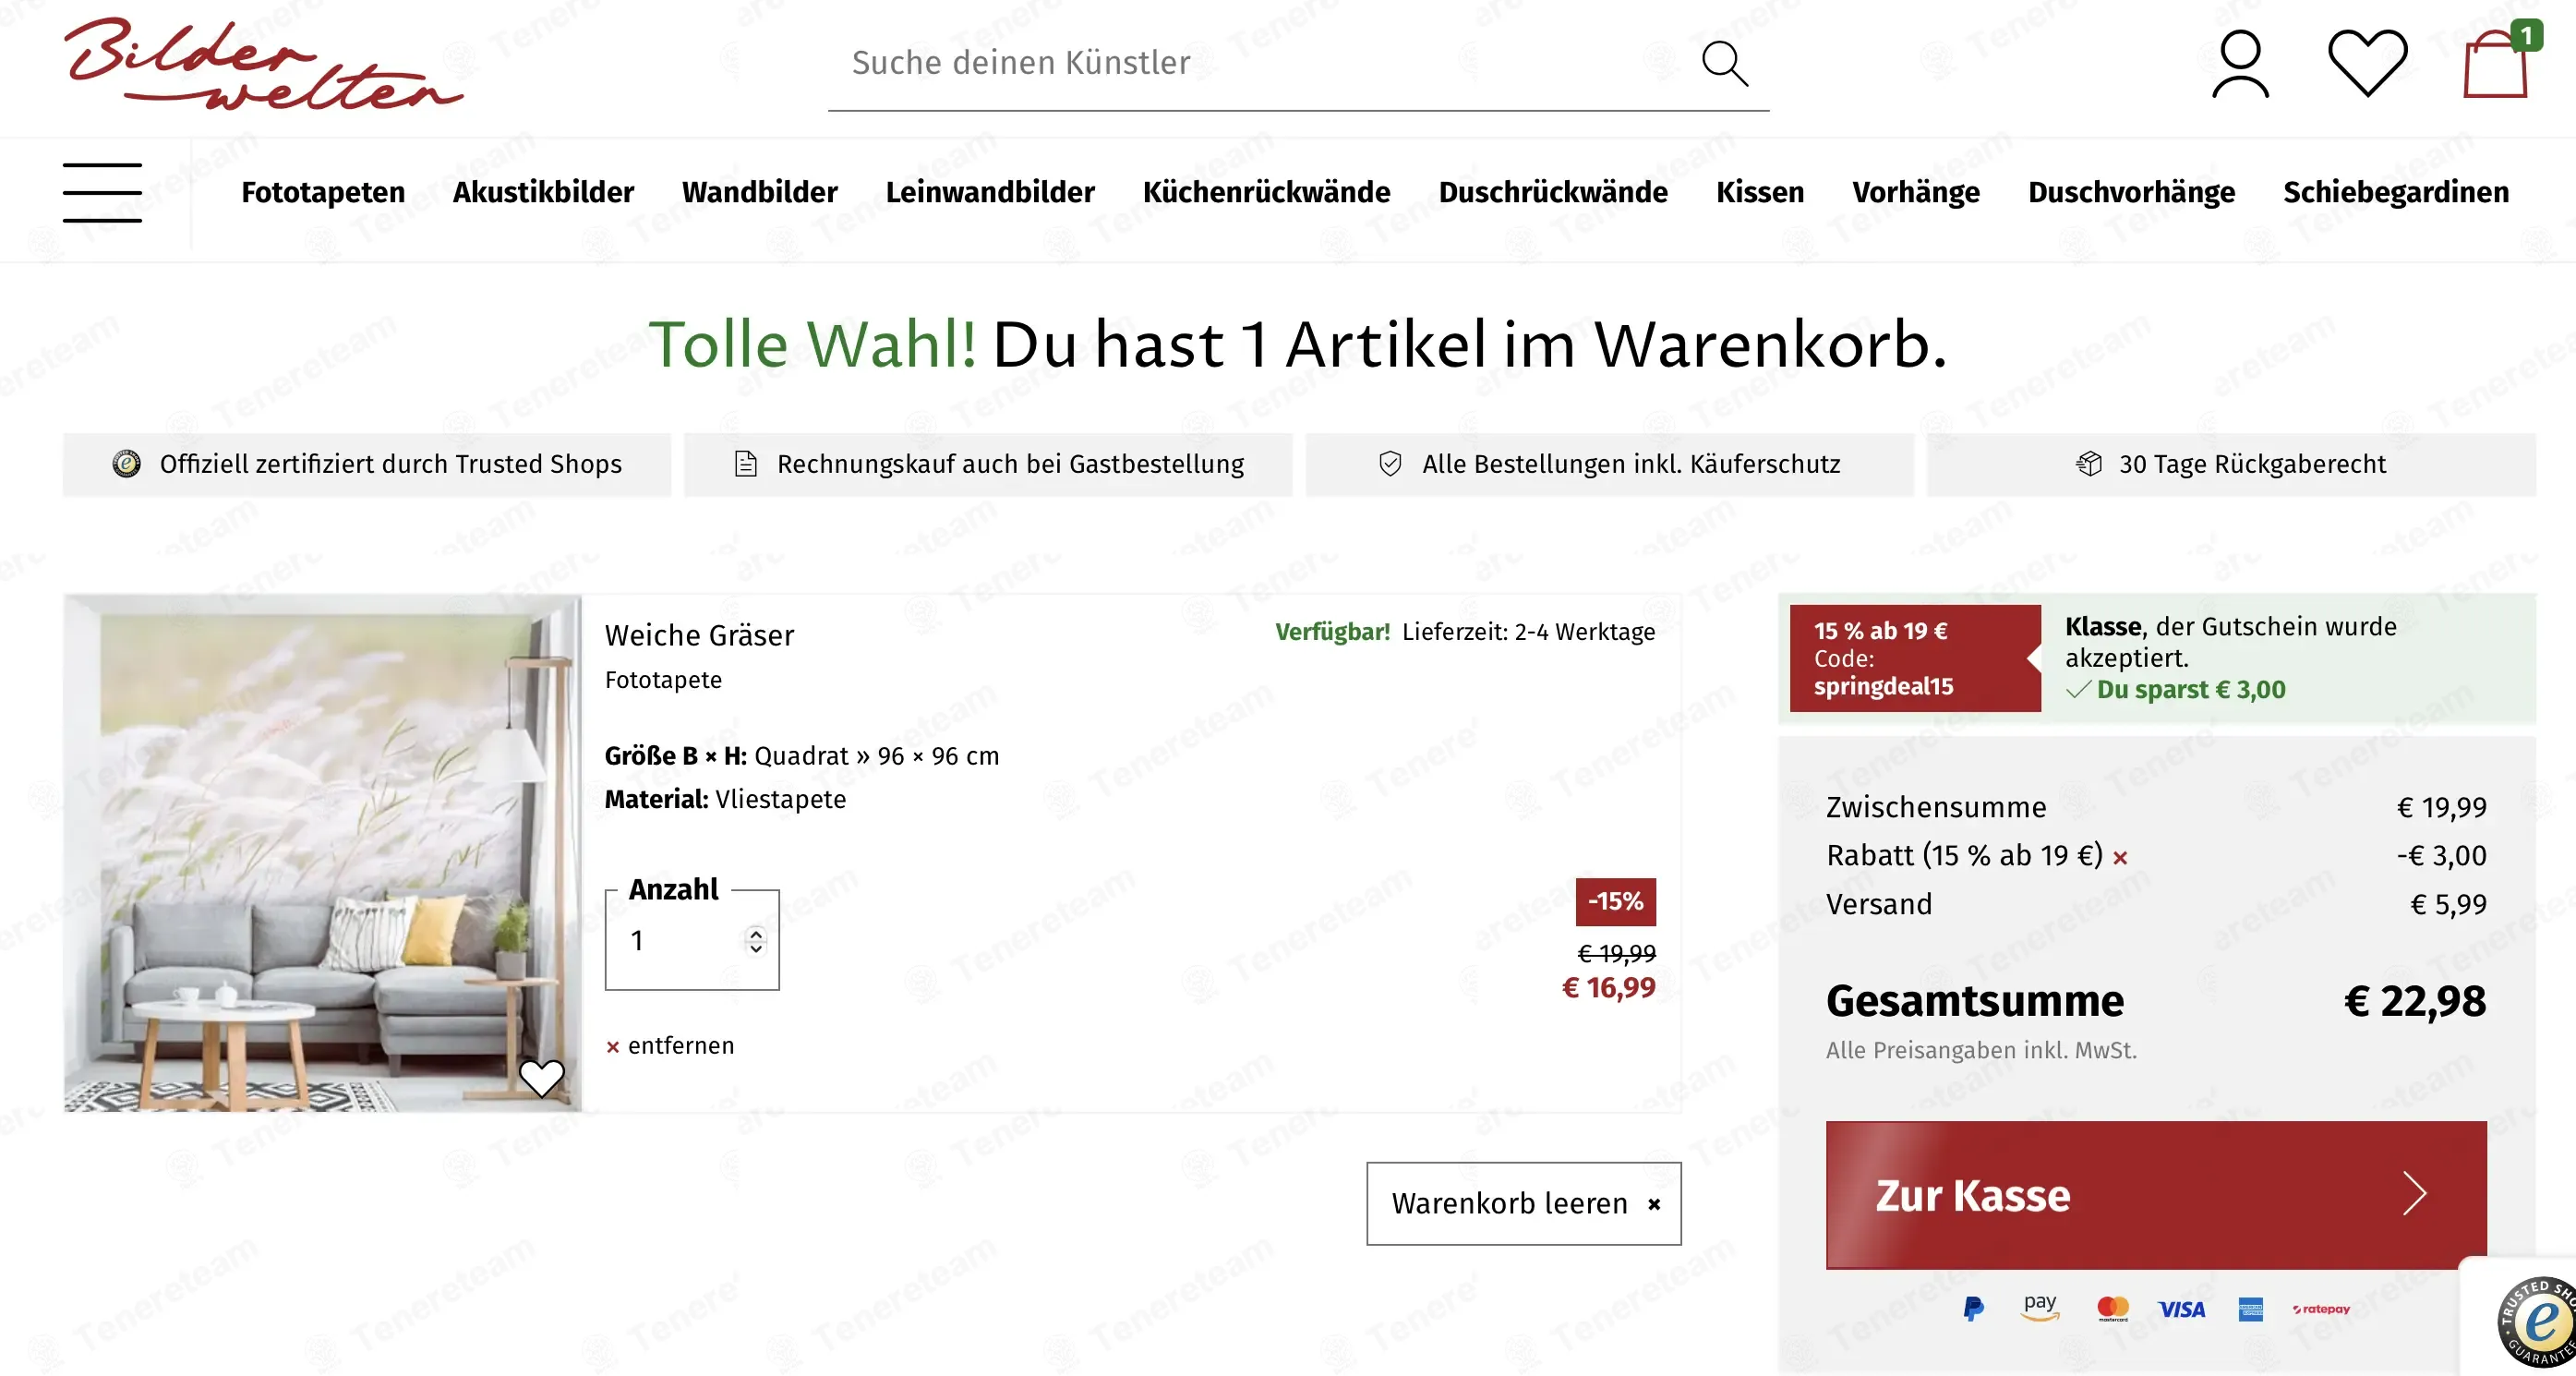The image size is (2576, 1376).
Task: Click the search magnifier icon
Action: [x=1725, y=64]
